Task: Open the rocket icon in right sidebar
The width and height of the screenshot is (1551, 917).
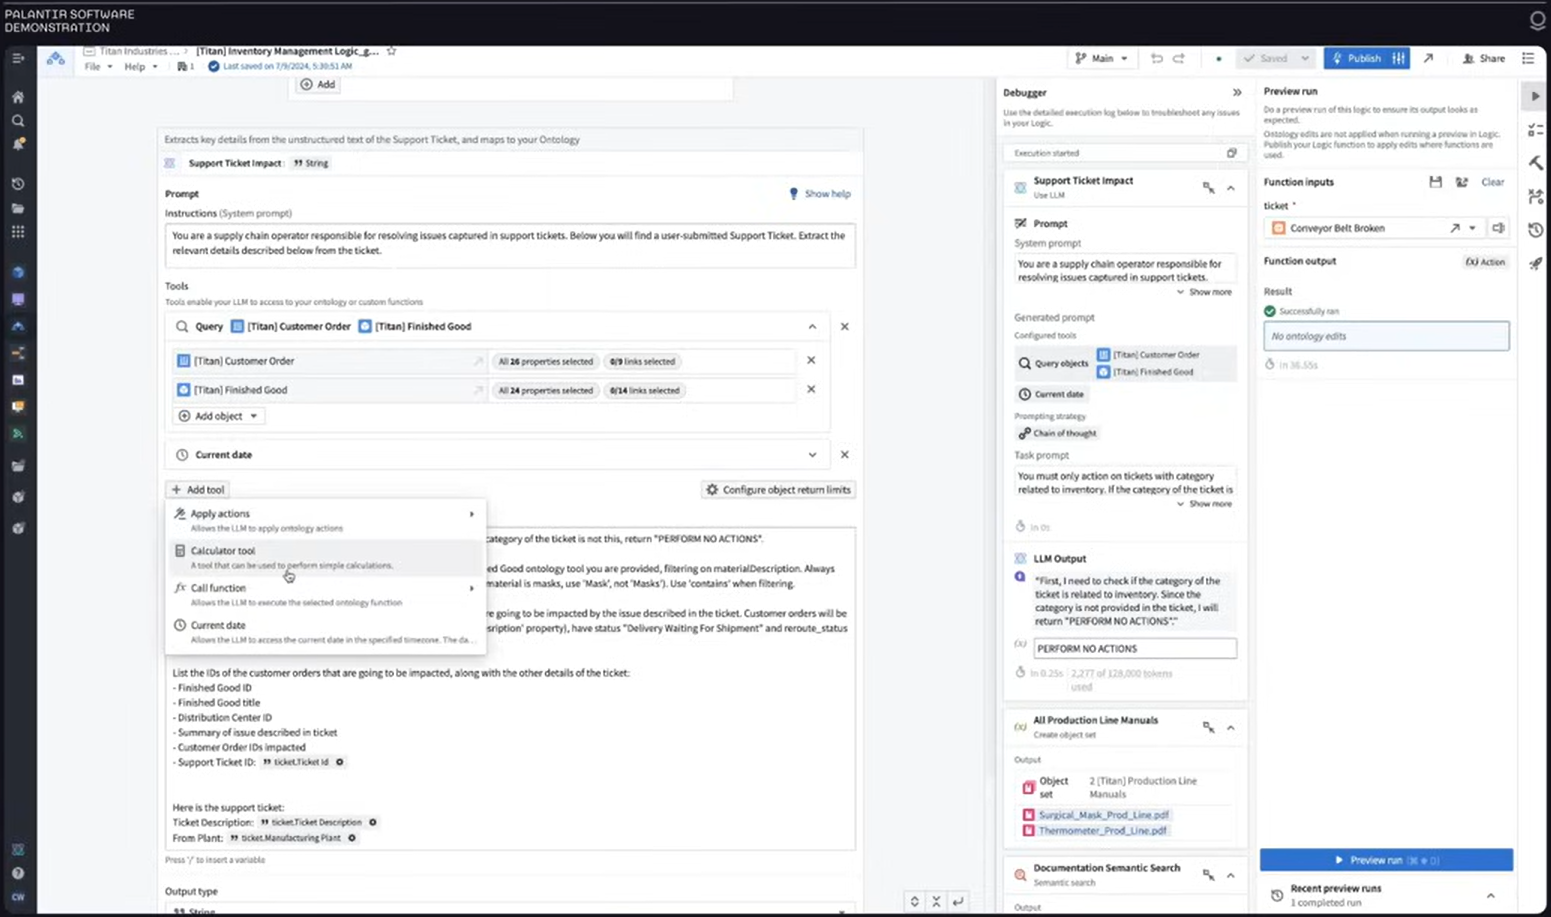Action: [1535, 263]
